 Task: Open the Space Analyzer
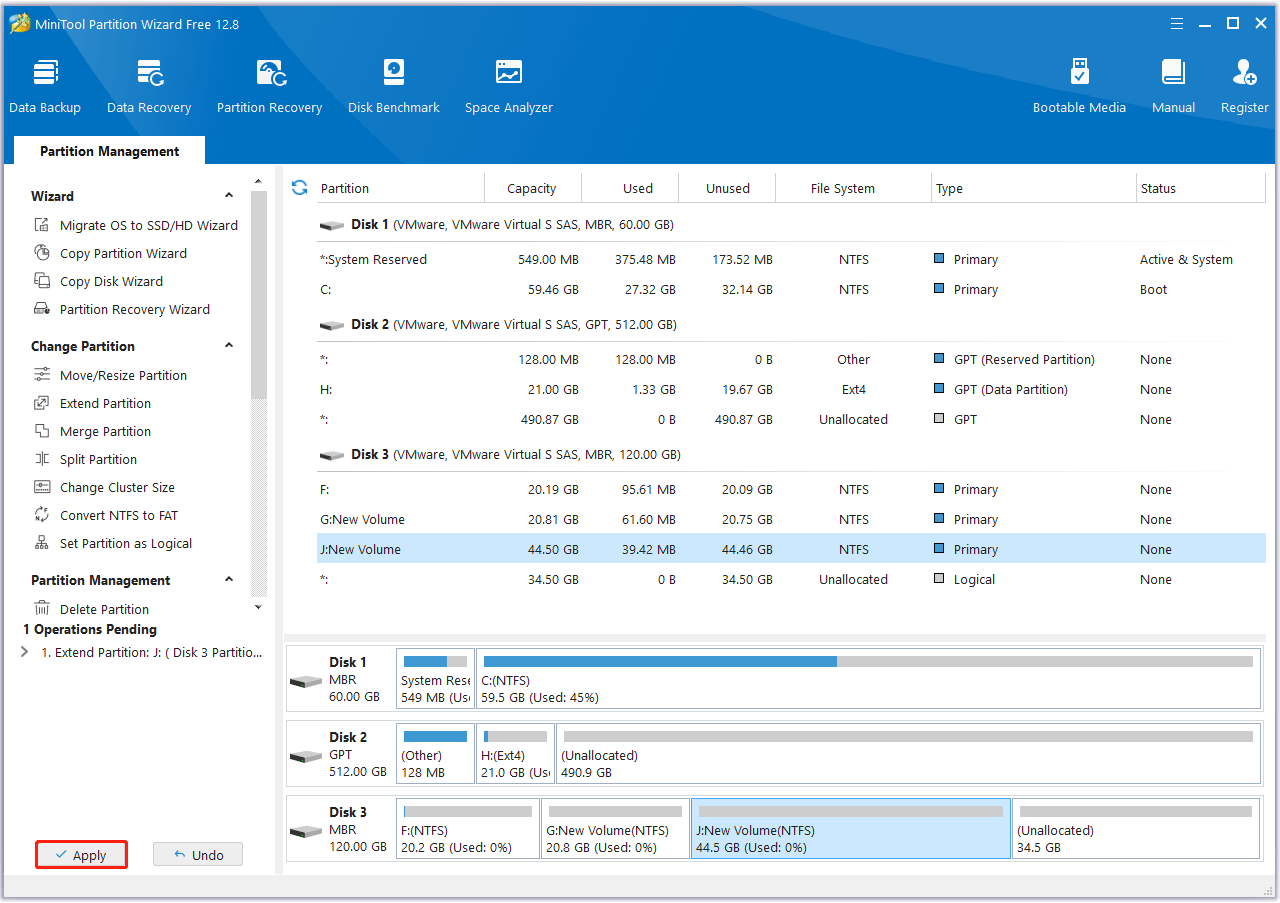tap(509, 87)
